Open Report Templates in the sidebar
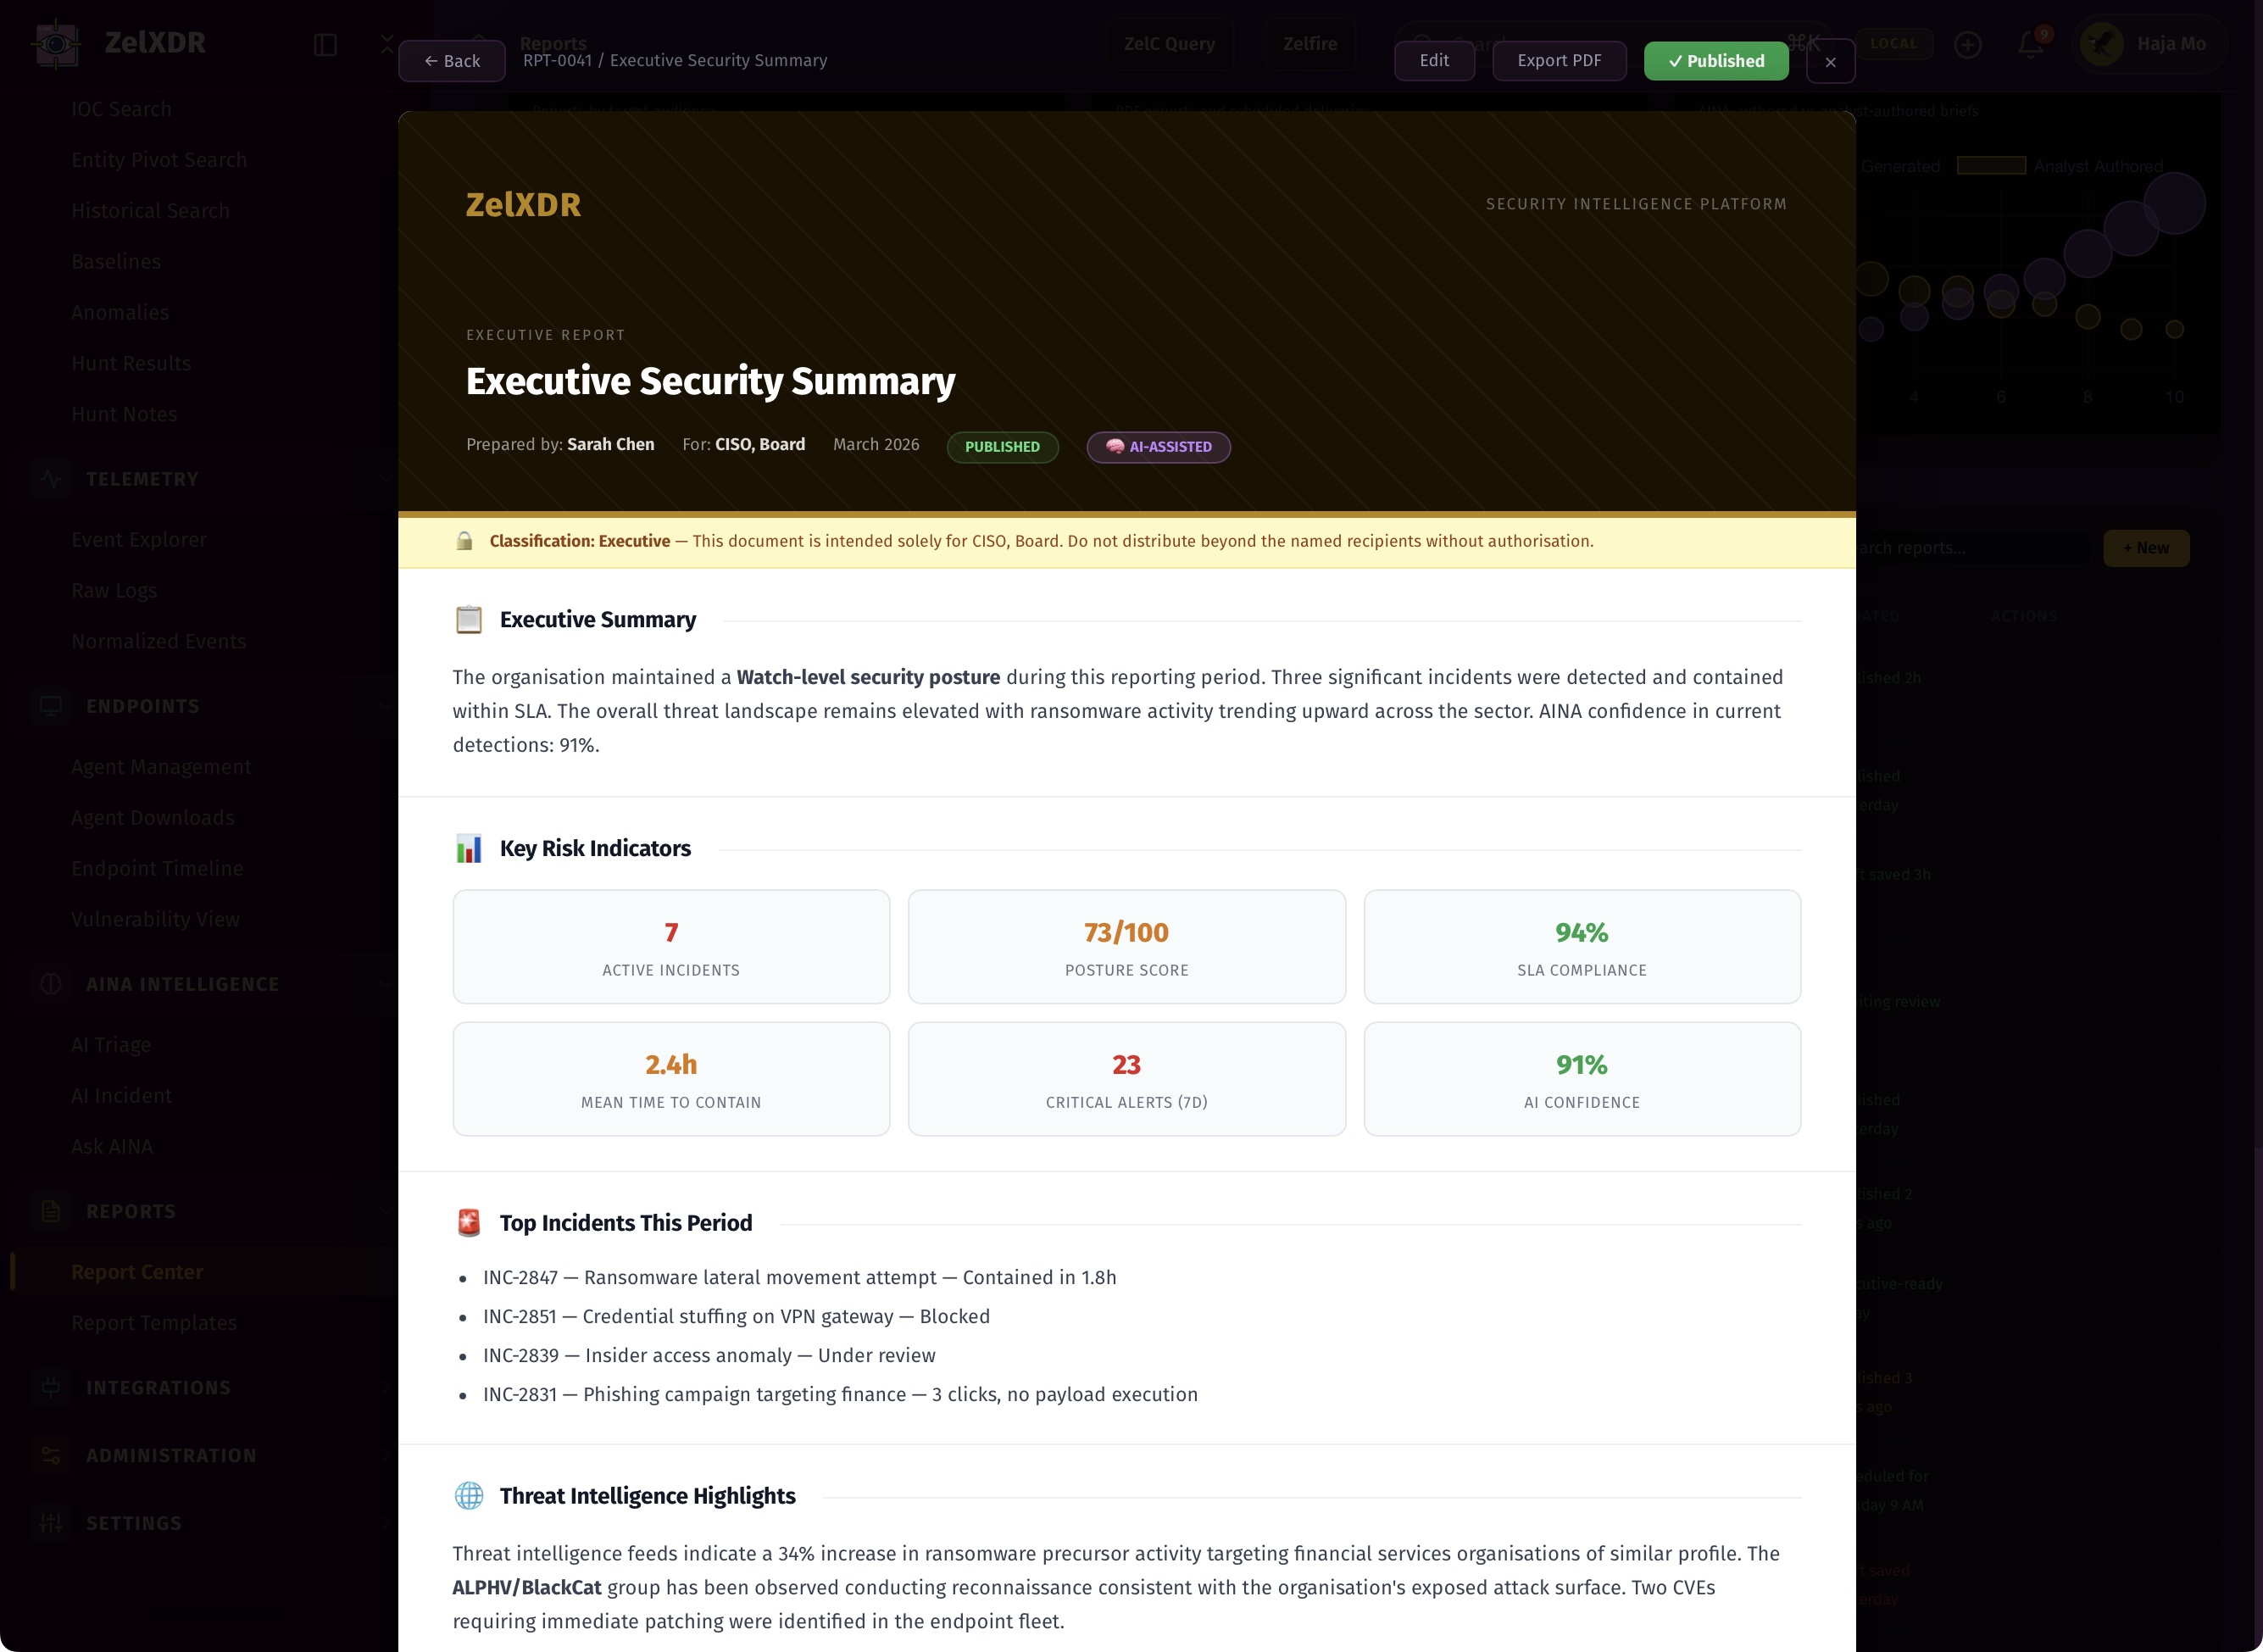Screen dimensions: 2263x1652 [x=154, y=1323]
